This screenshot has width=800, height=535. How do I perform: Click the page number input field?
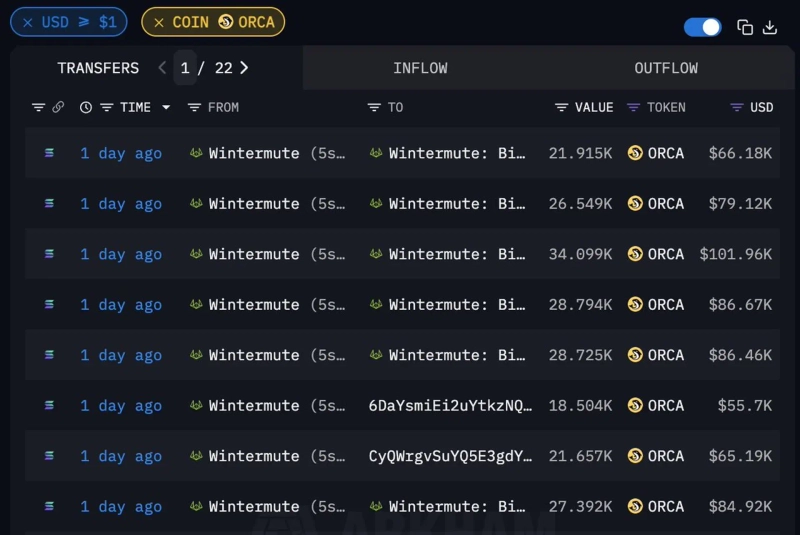coord(185,68)
